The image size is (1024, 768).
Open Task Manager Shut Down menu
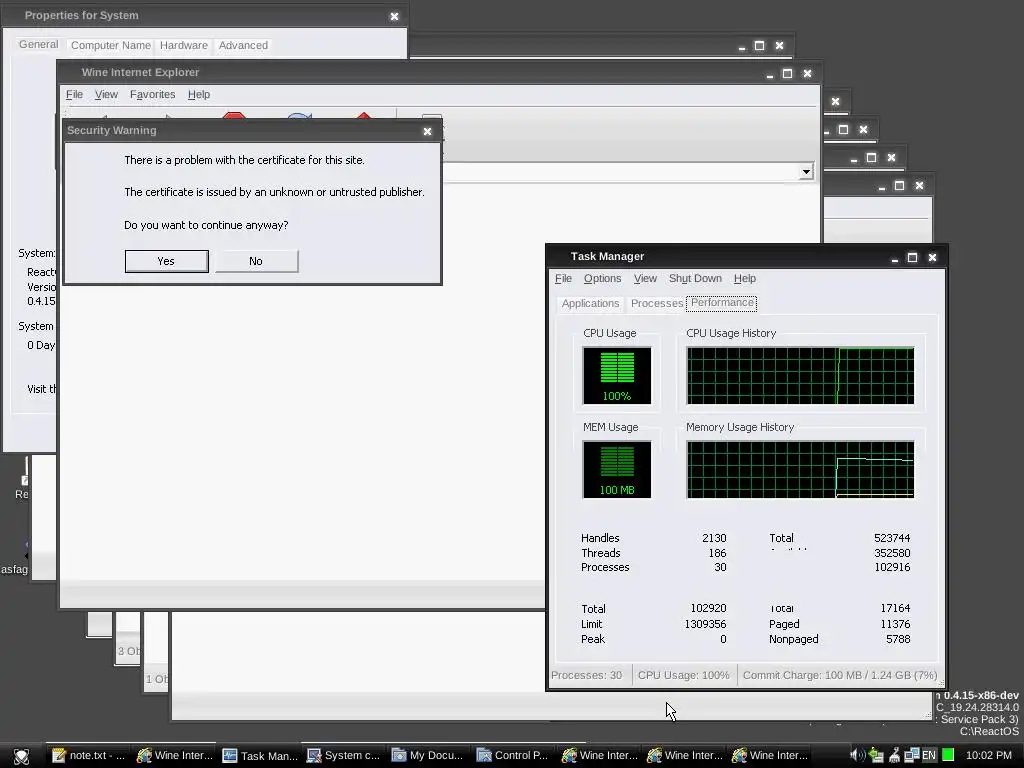(695, 279)
